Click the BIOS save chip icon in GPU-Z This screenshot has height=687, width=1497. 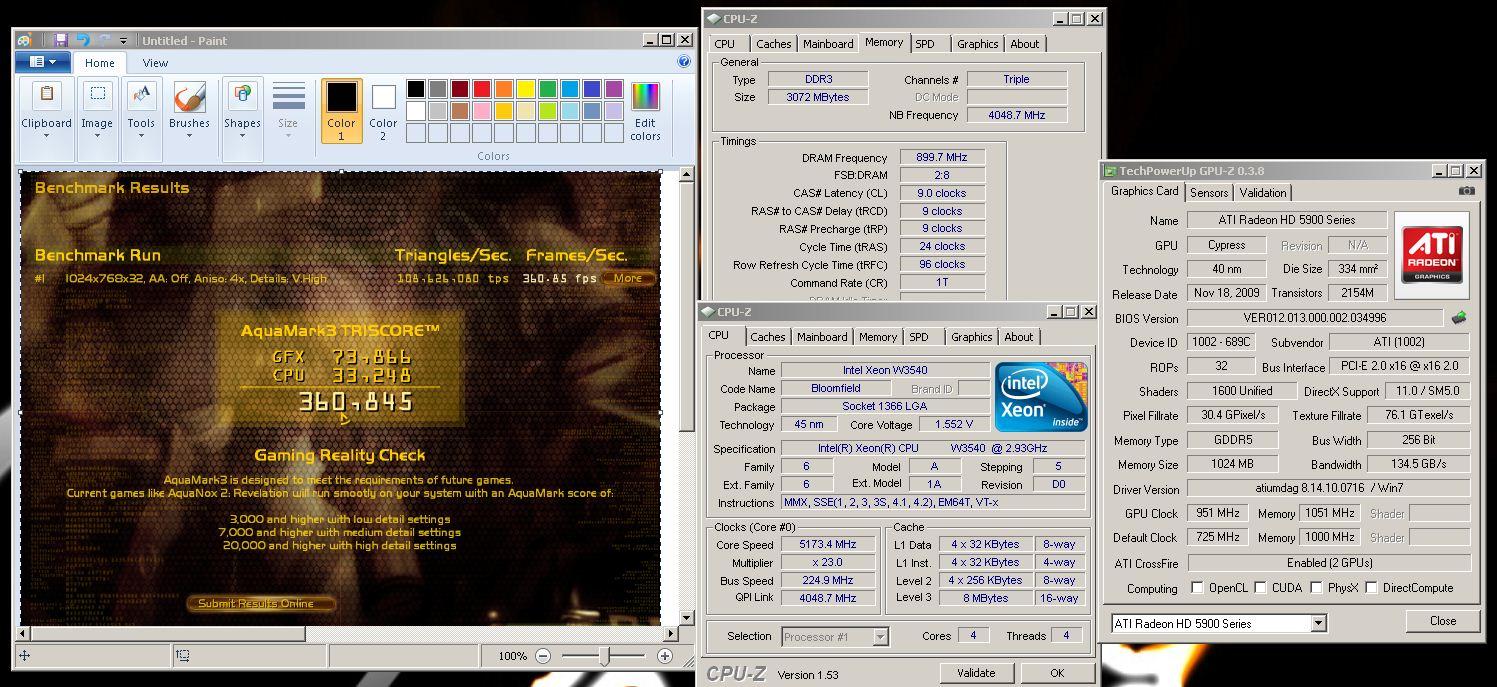1459,318
